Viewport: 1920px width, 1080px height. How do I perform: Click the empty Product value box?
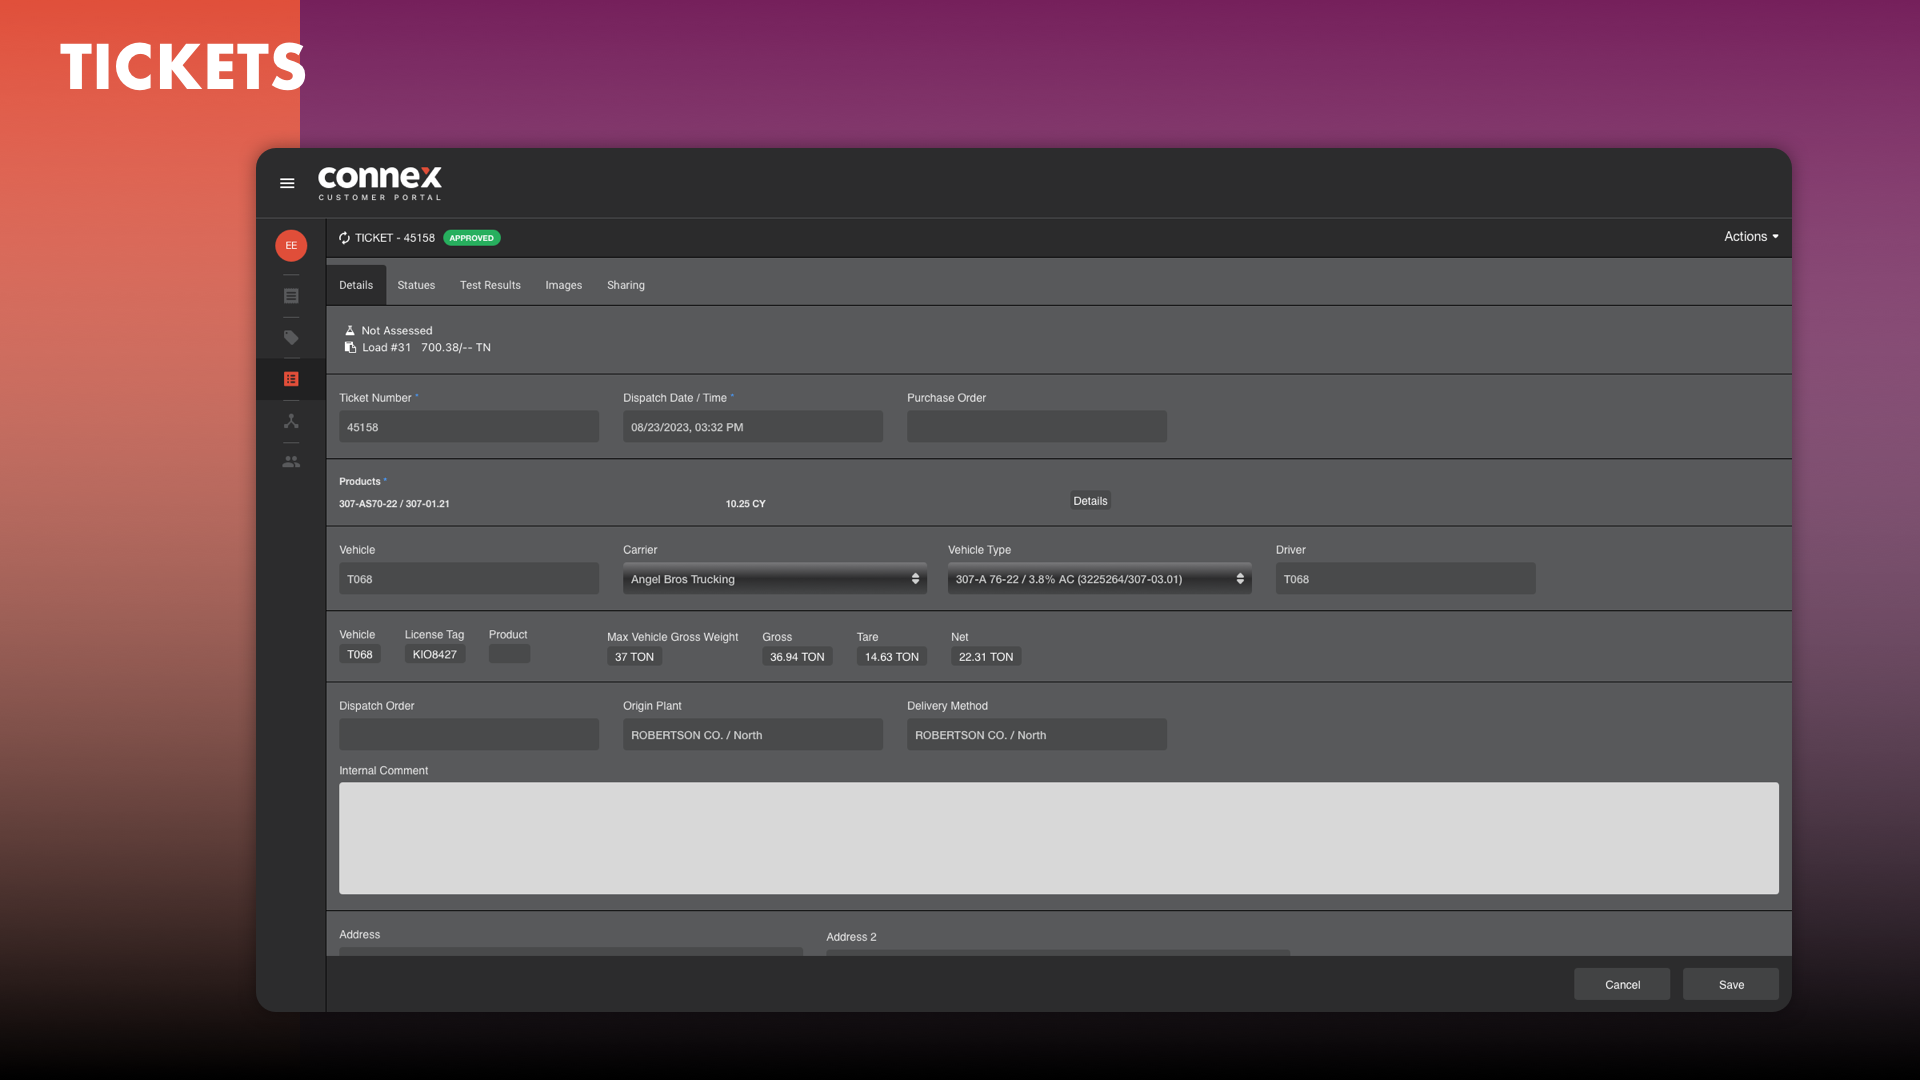pyautogui.click(x=509, y=654)
